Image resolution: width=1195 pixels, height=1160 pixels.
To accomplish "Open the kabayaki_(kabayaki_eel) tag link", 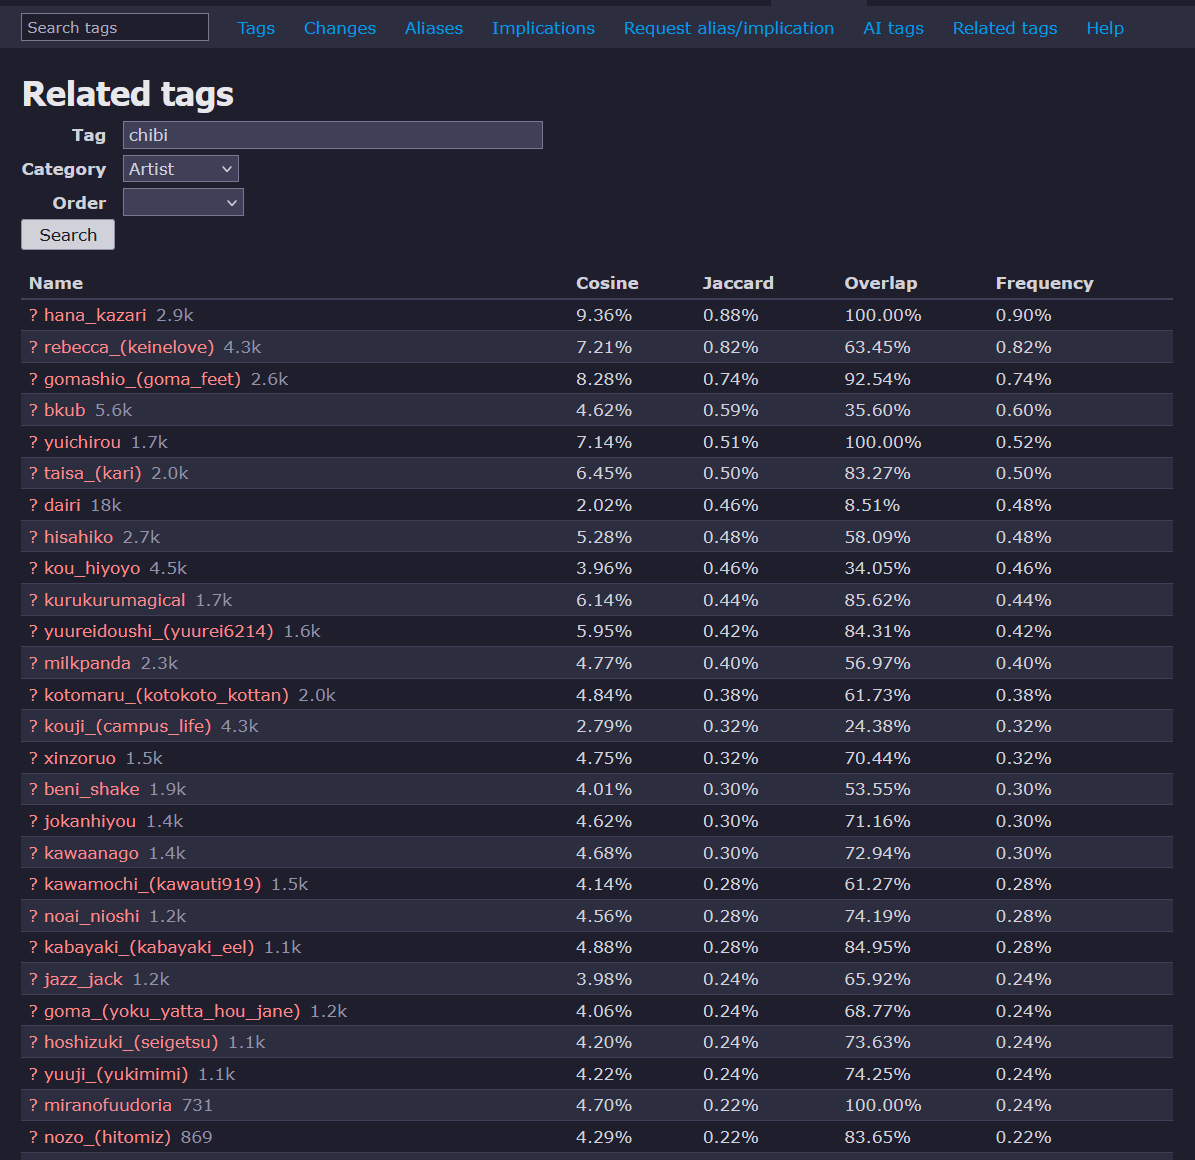I will [x=149, y=947].
